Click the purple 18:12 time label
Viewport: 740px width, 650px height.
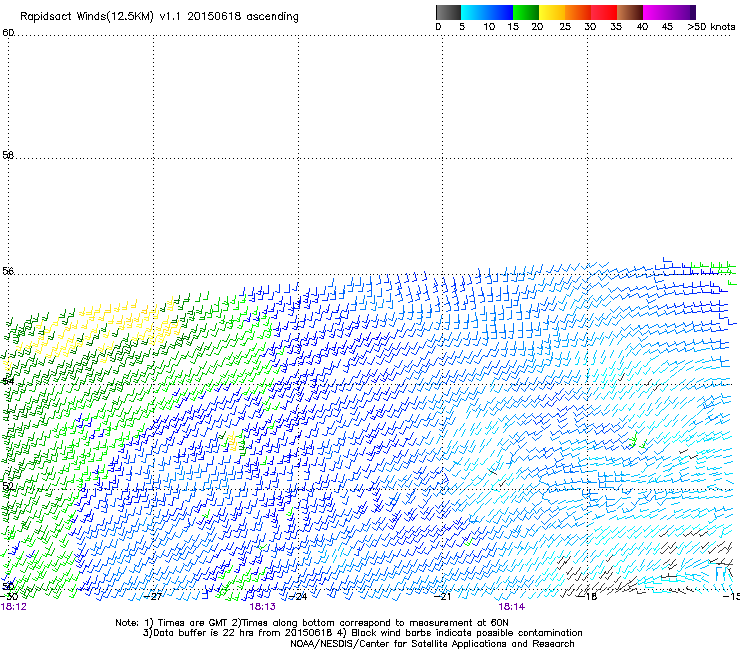pos(14,607)
